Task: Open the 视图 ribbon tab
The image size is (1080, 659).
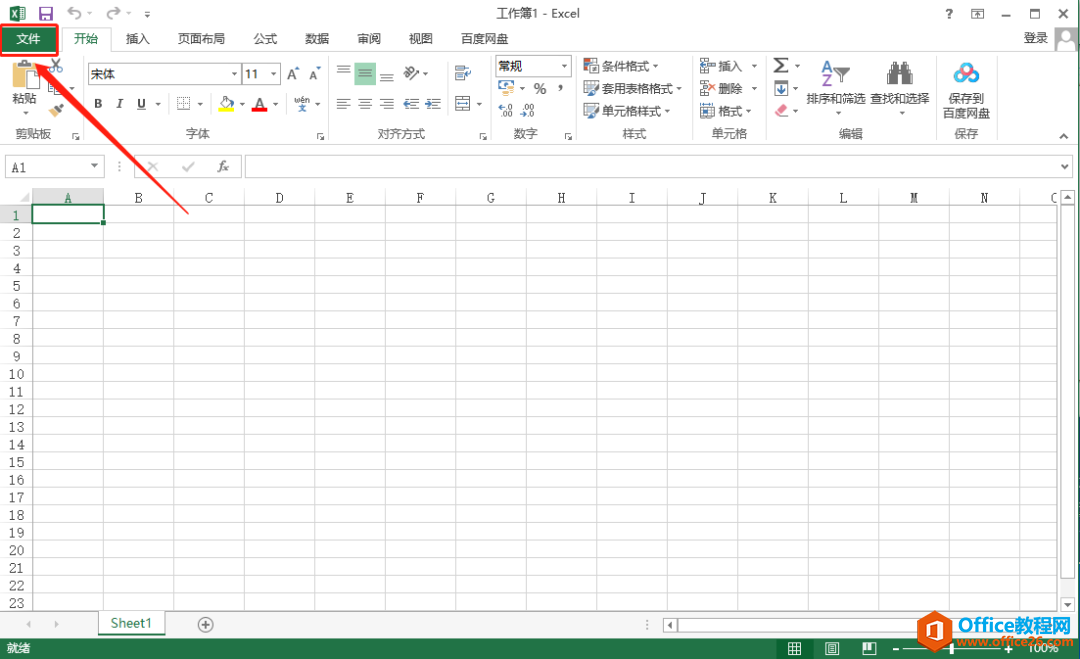Action: tap(421, 39)
